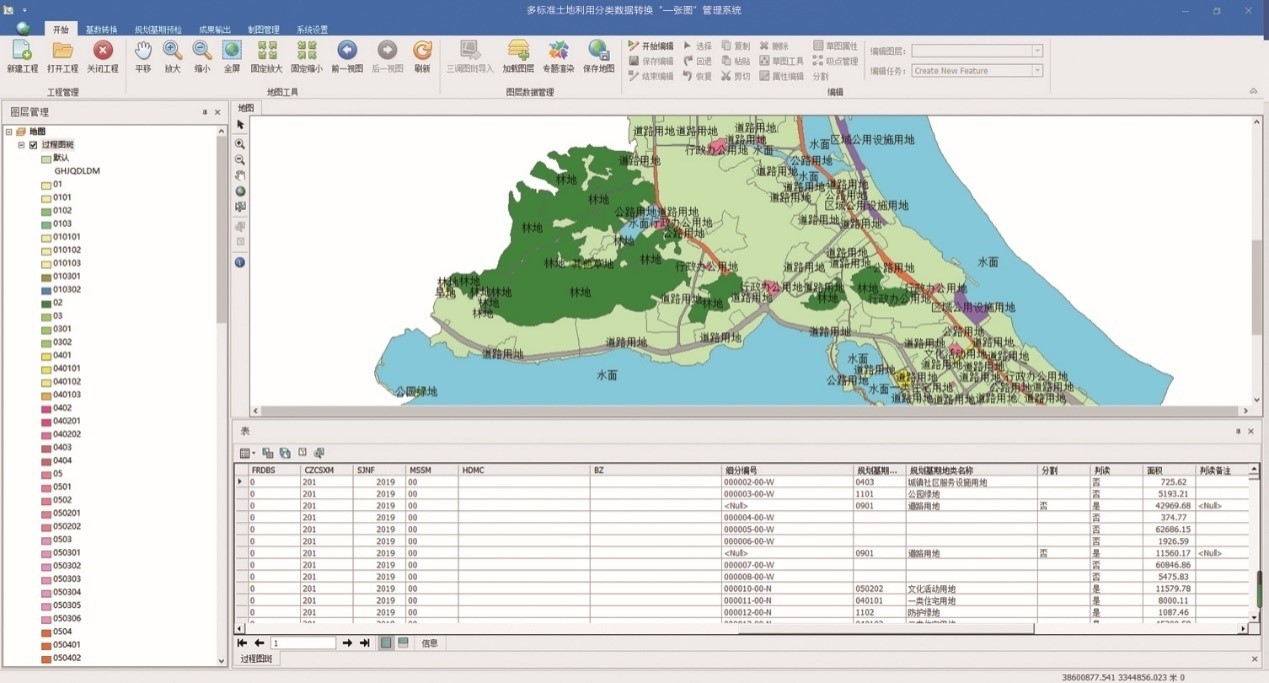Pin the 图层管理 panel
The height and width of the screenshot is (683, 1269).
pyautogui.click(x=205, y=112)
